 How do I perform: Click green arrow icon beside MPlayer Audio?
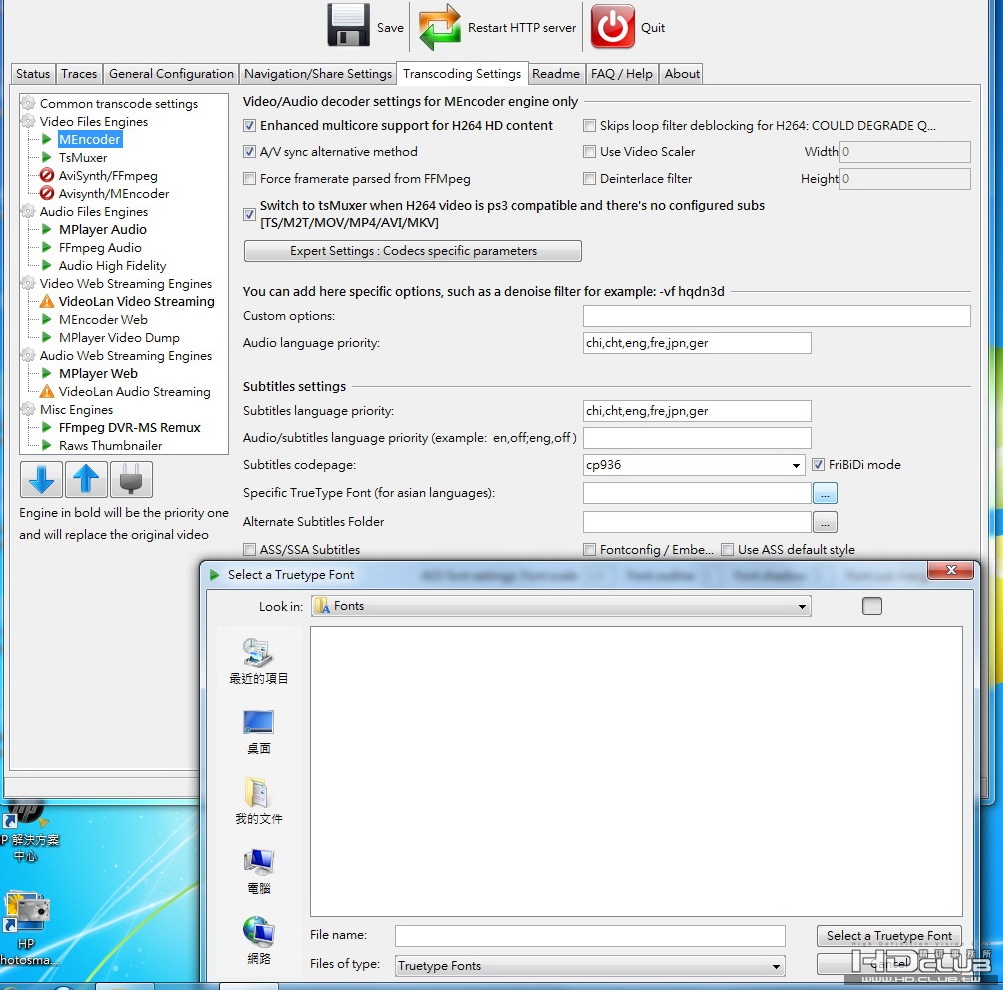coord(47,229)
